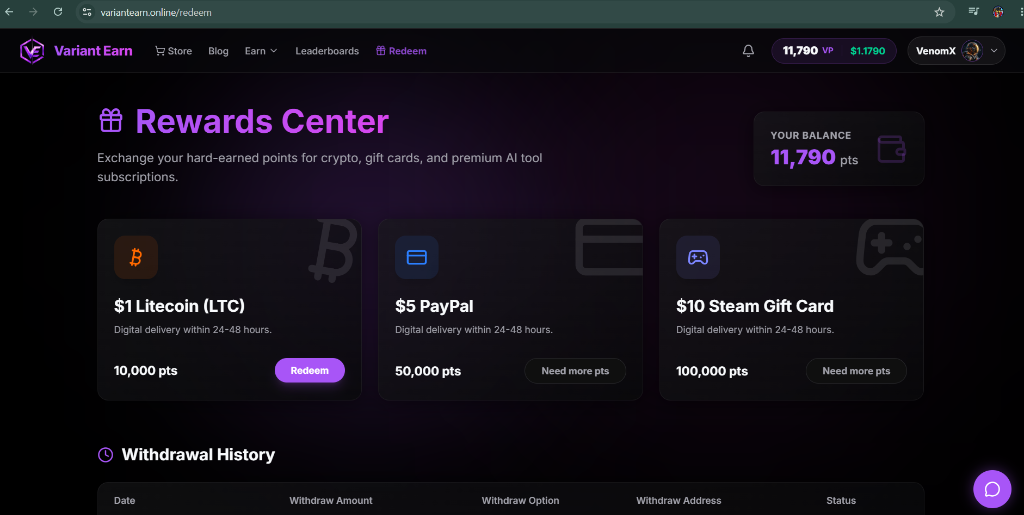1024x515 pixels.
Task: Click the Withdrawal History heading
Action: tap(198, 454)
